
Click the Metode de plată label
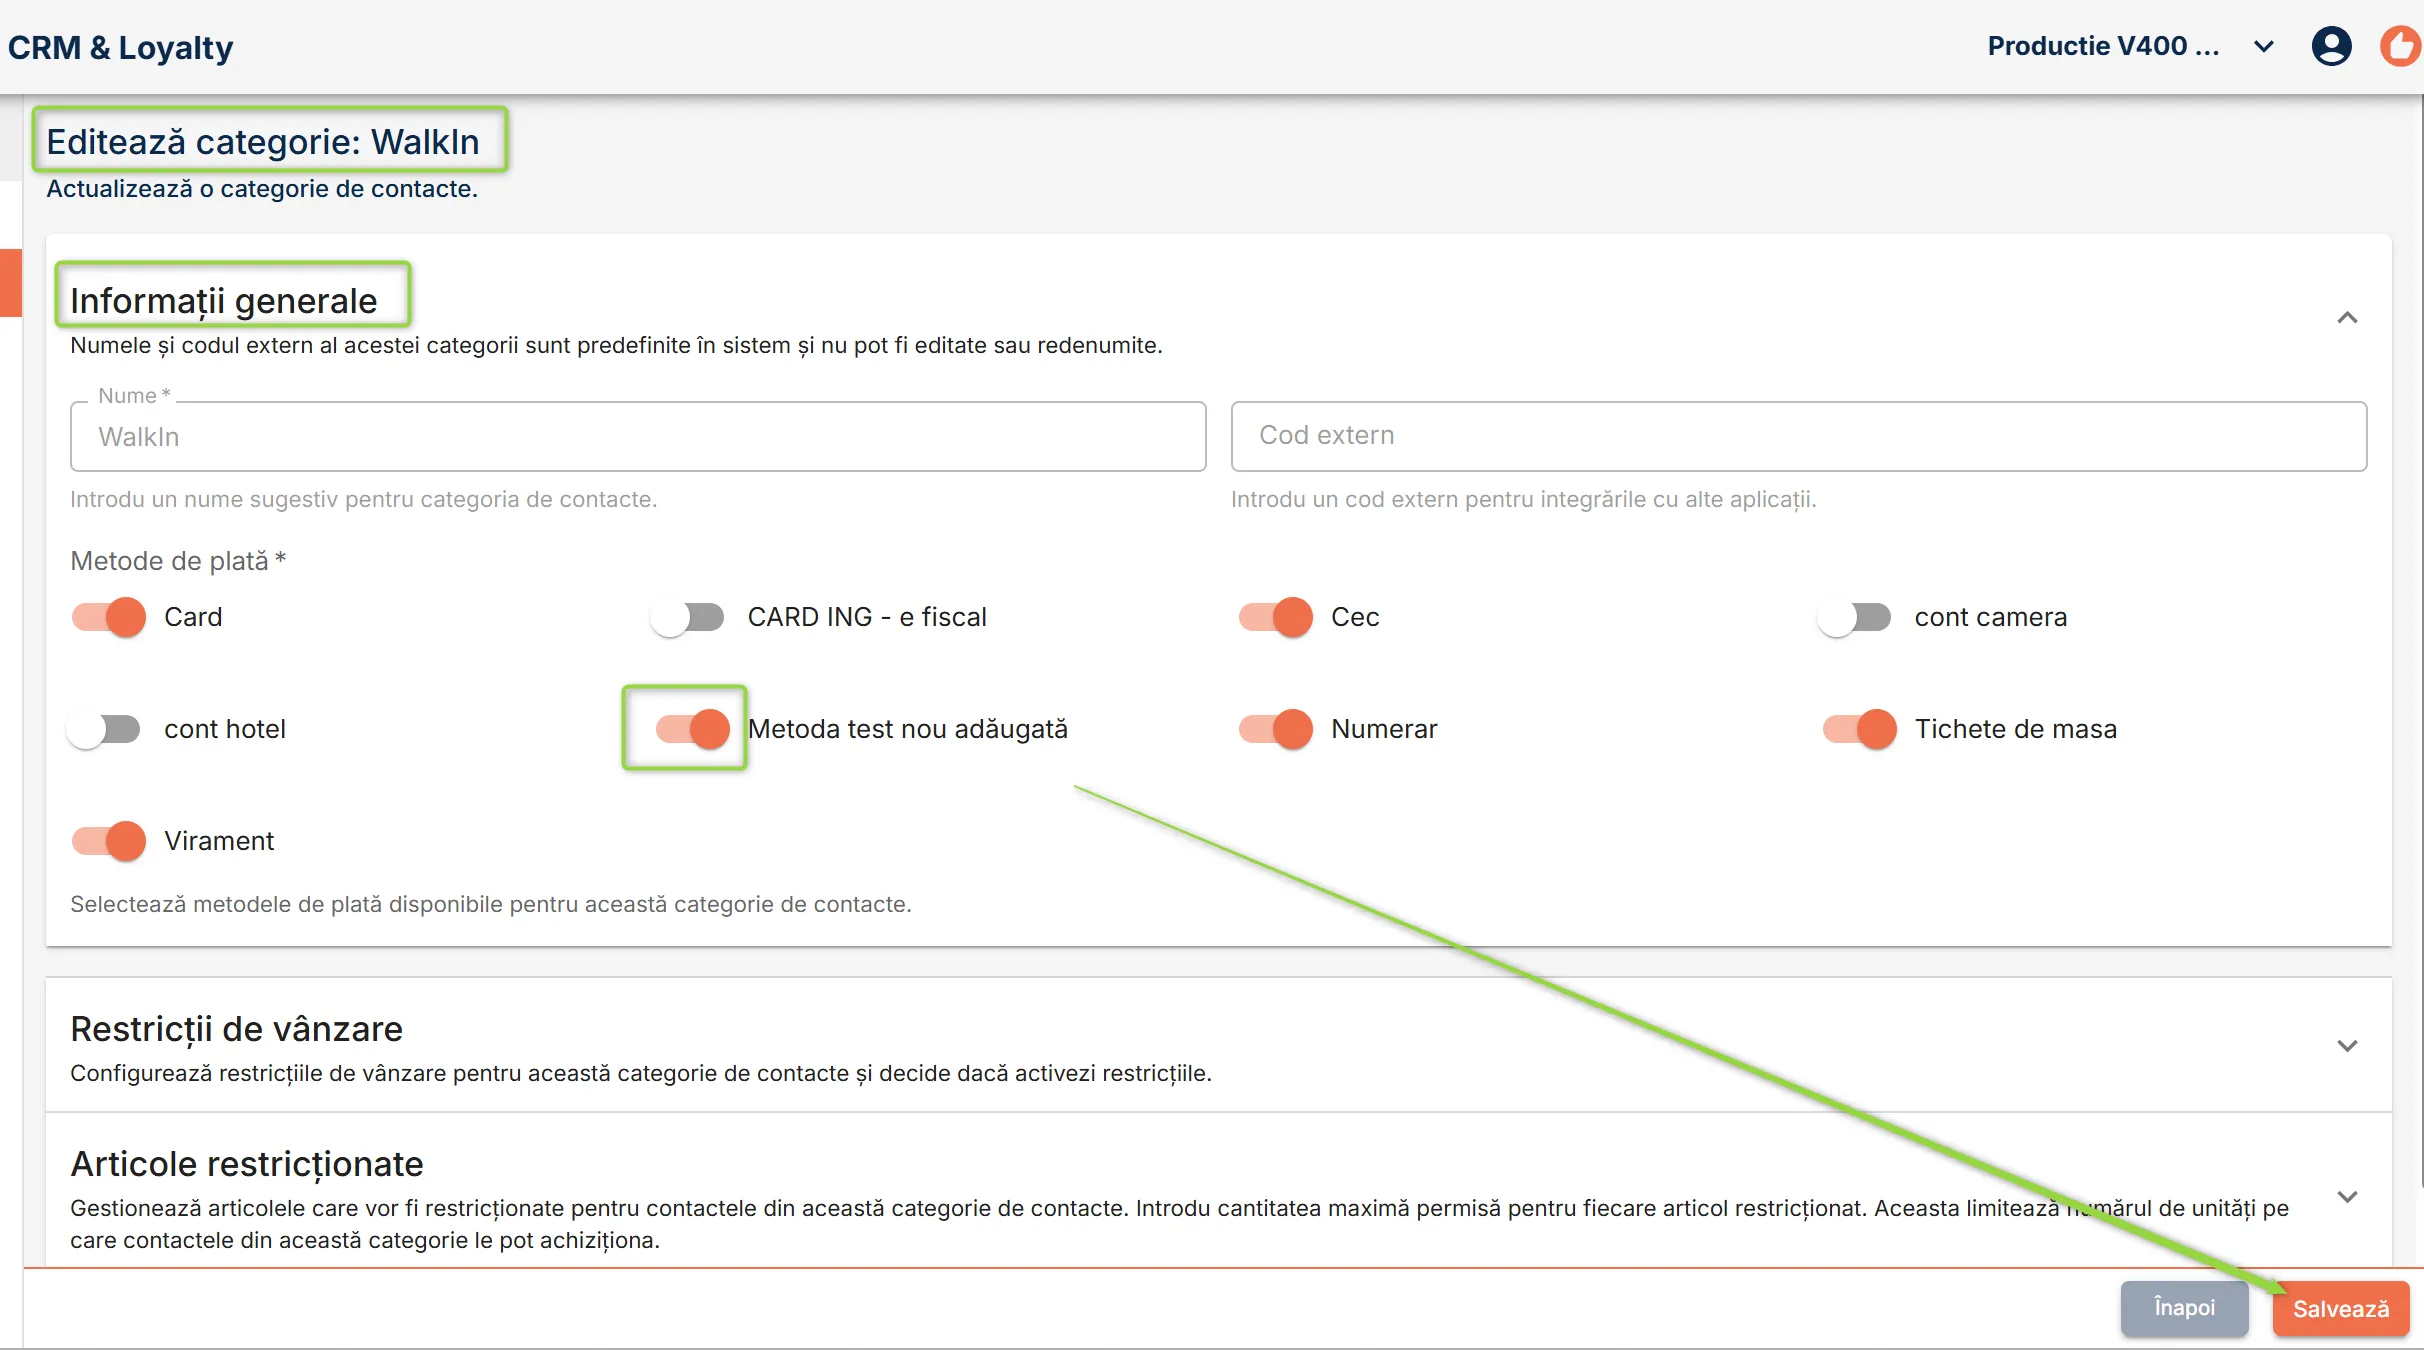coord(178,561)
